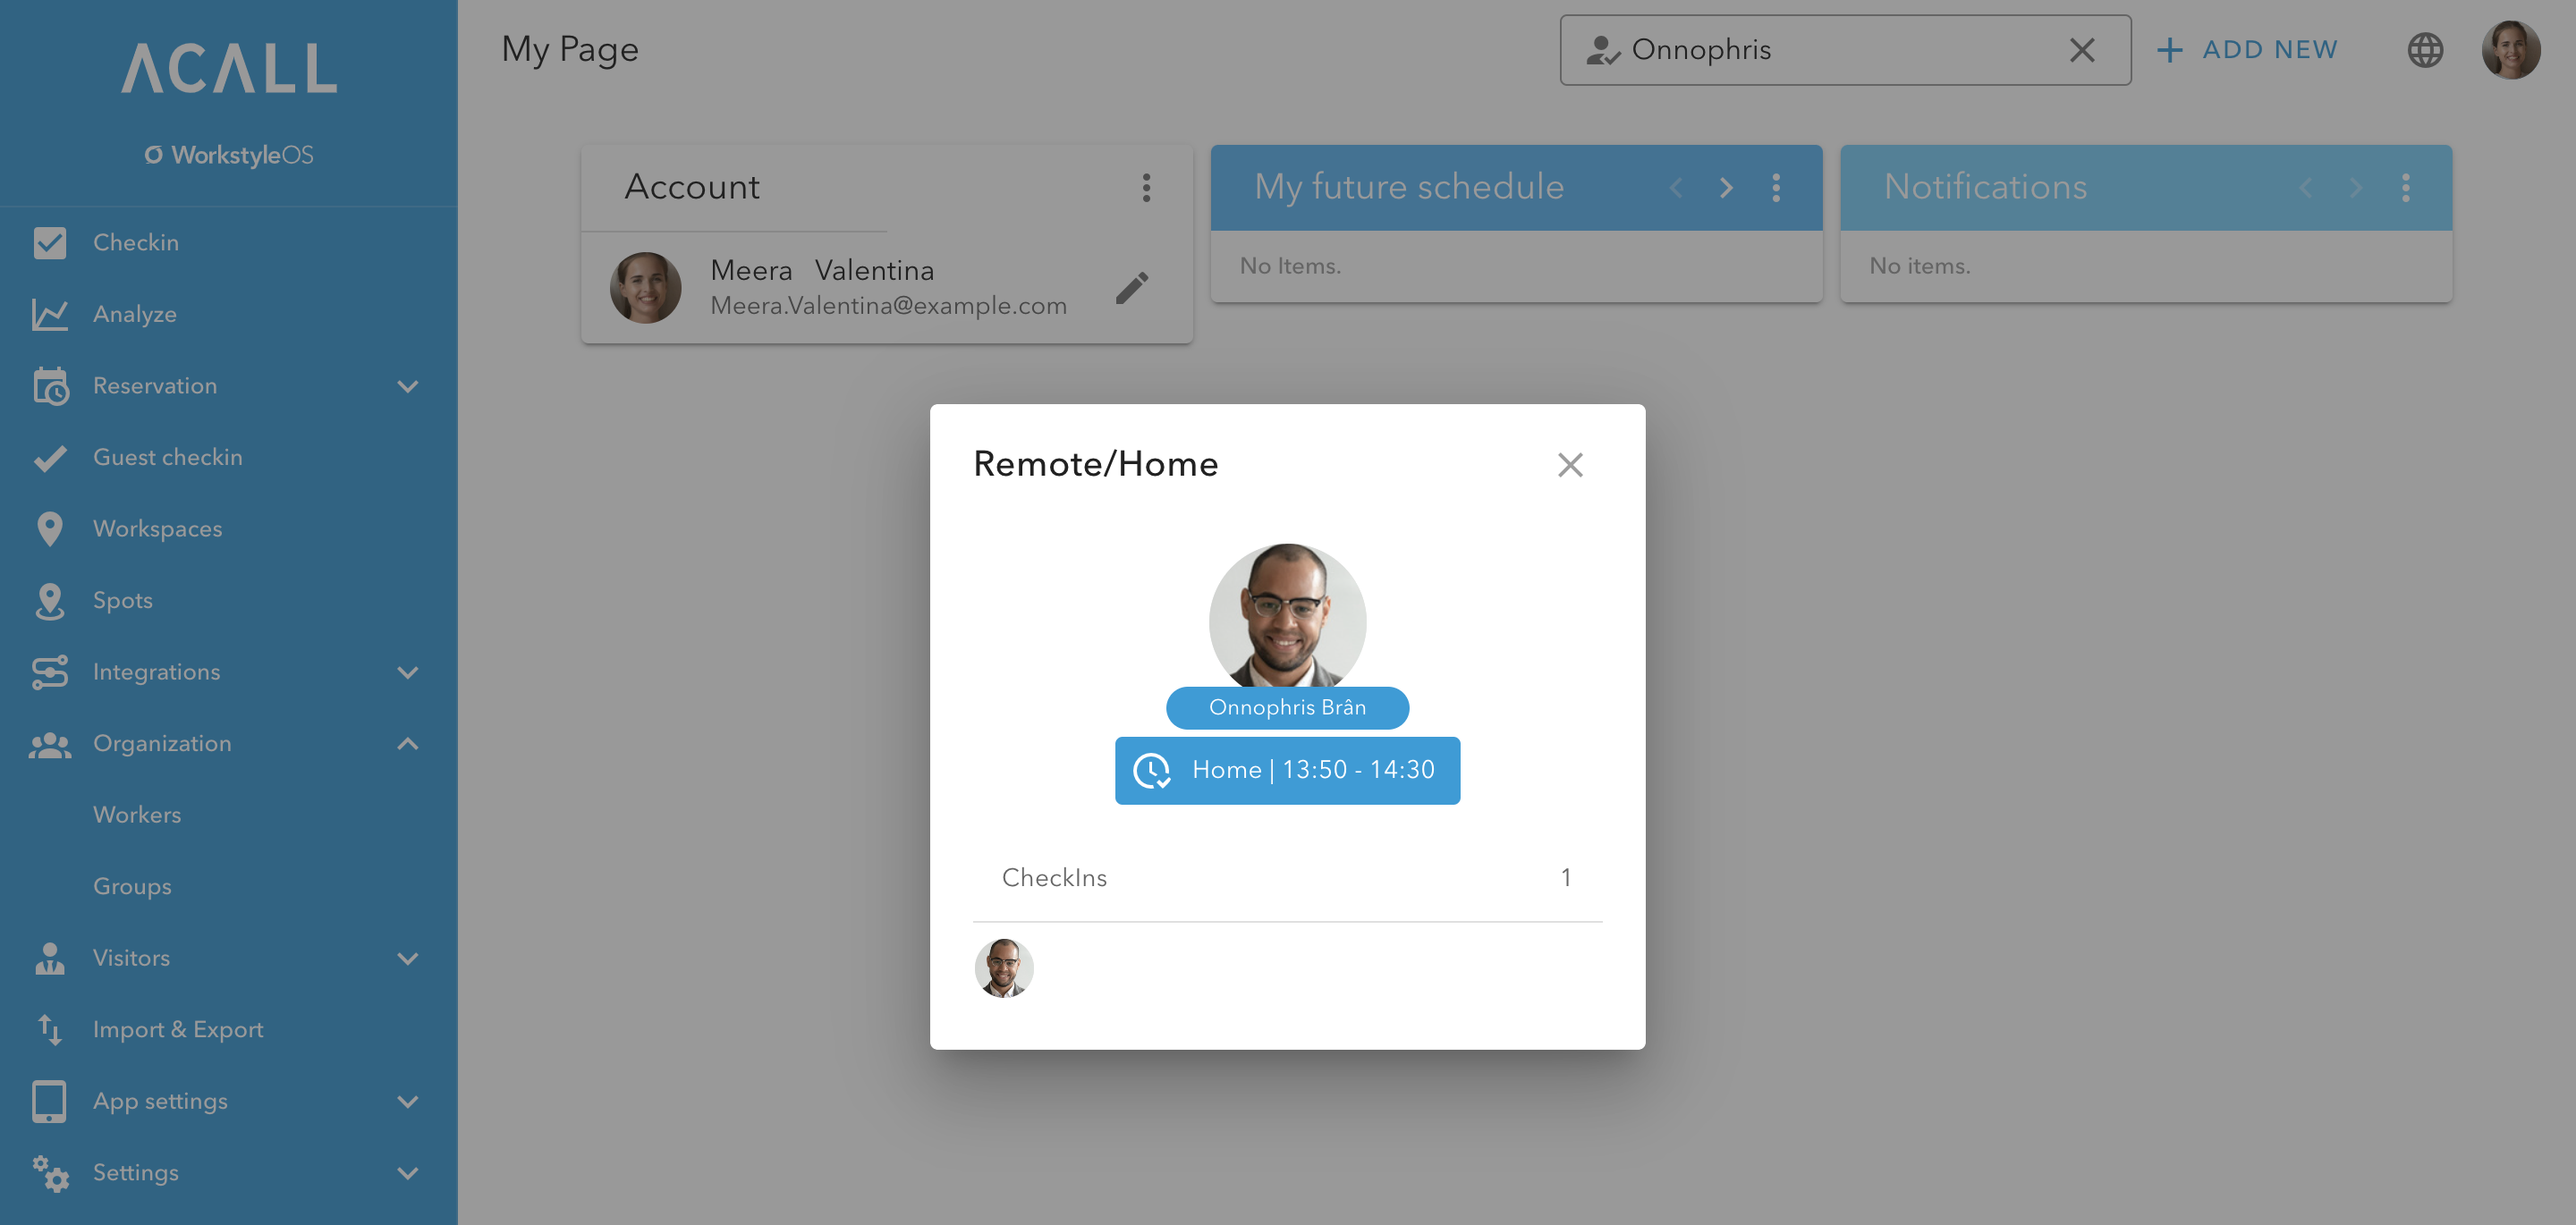
Task: Click the Organization people icon
Action: [x=49, y=744]
